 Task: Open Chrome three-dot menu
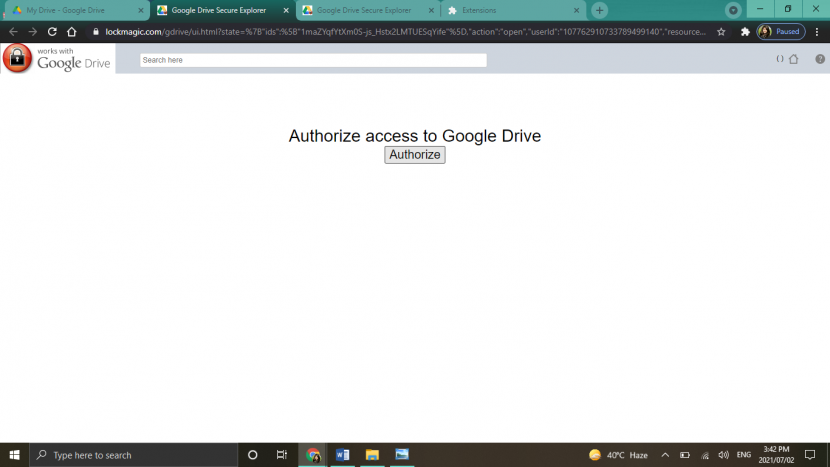point(817,32)
